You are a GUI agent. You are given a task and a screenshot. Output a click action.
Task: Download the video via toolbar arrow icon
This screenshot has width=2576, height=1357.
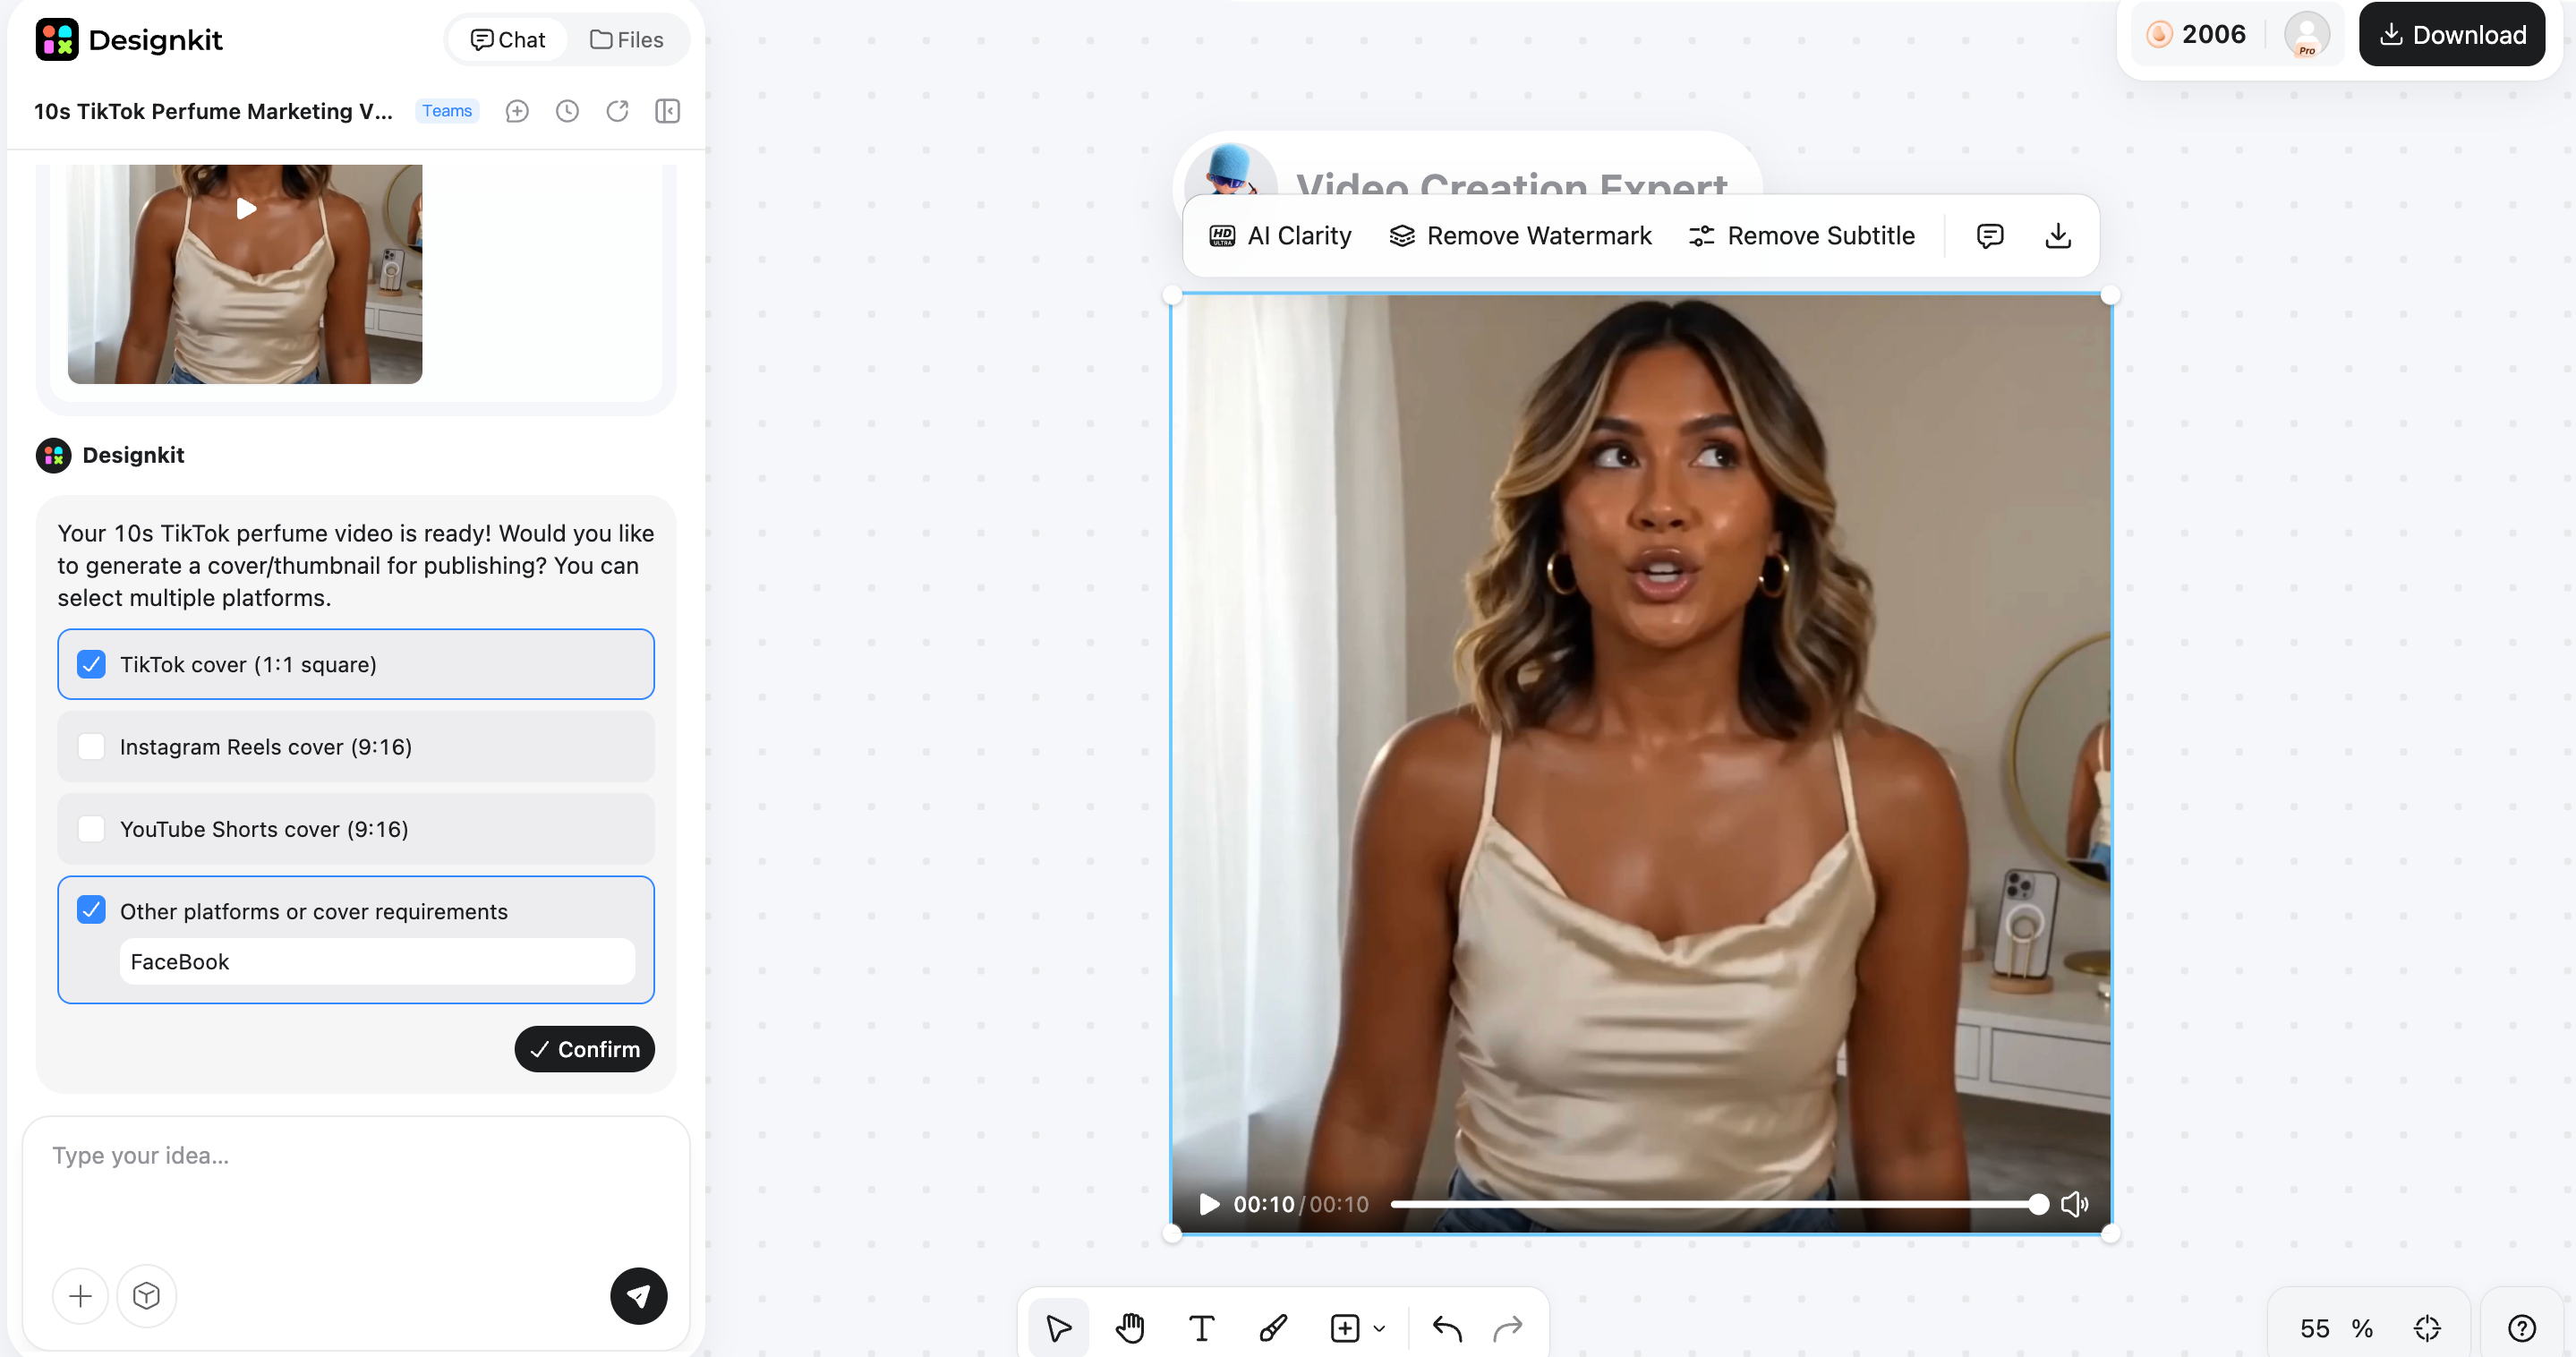(x=2058, y=236)
